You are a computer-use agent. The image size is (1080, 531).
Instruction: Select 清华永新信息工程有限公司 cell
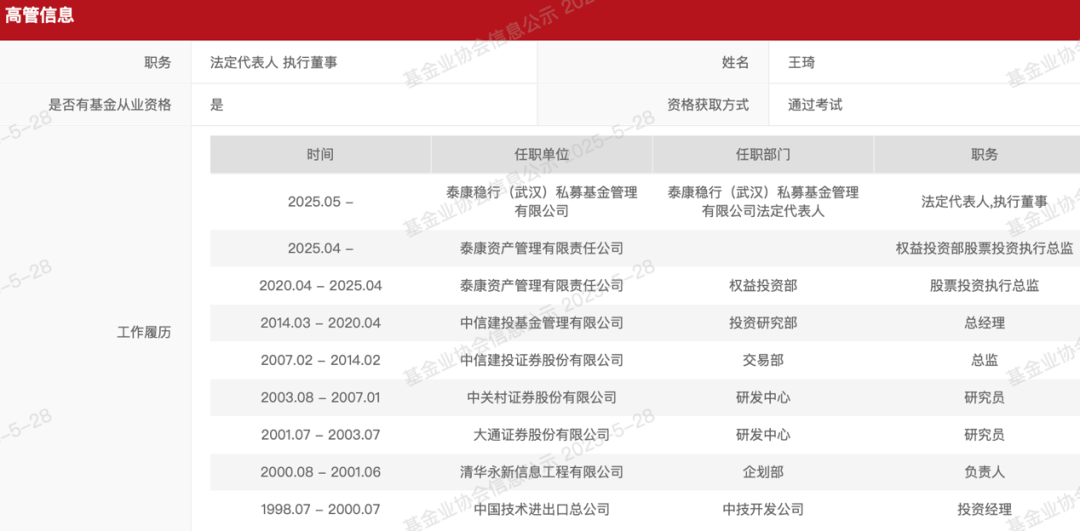point(541,472)
